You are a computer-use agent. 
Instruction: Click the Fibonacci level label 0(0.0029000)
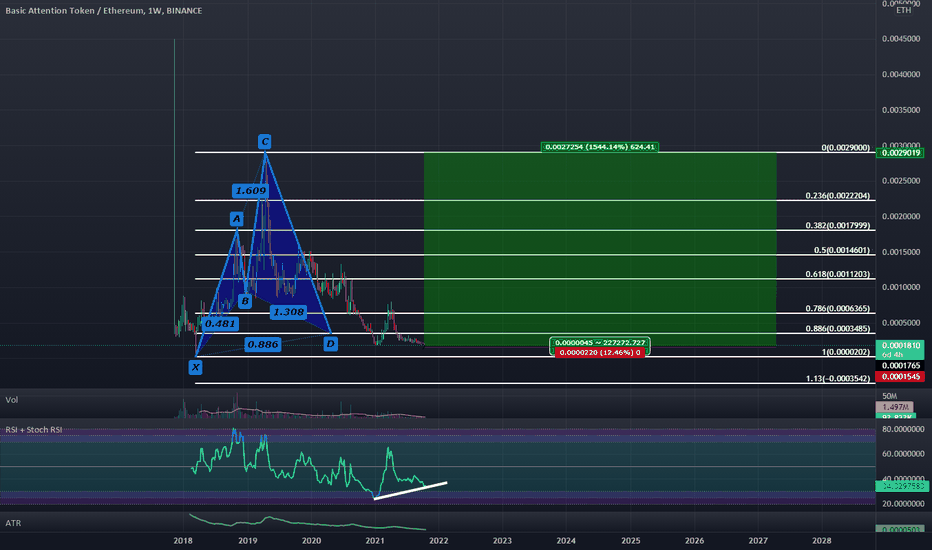[x=845, y=147]
